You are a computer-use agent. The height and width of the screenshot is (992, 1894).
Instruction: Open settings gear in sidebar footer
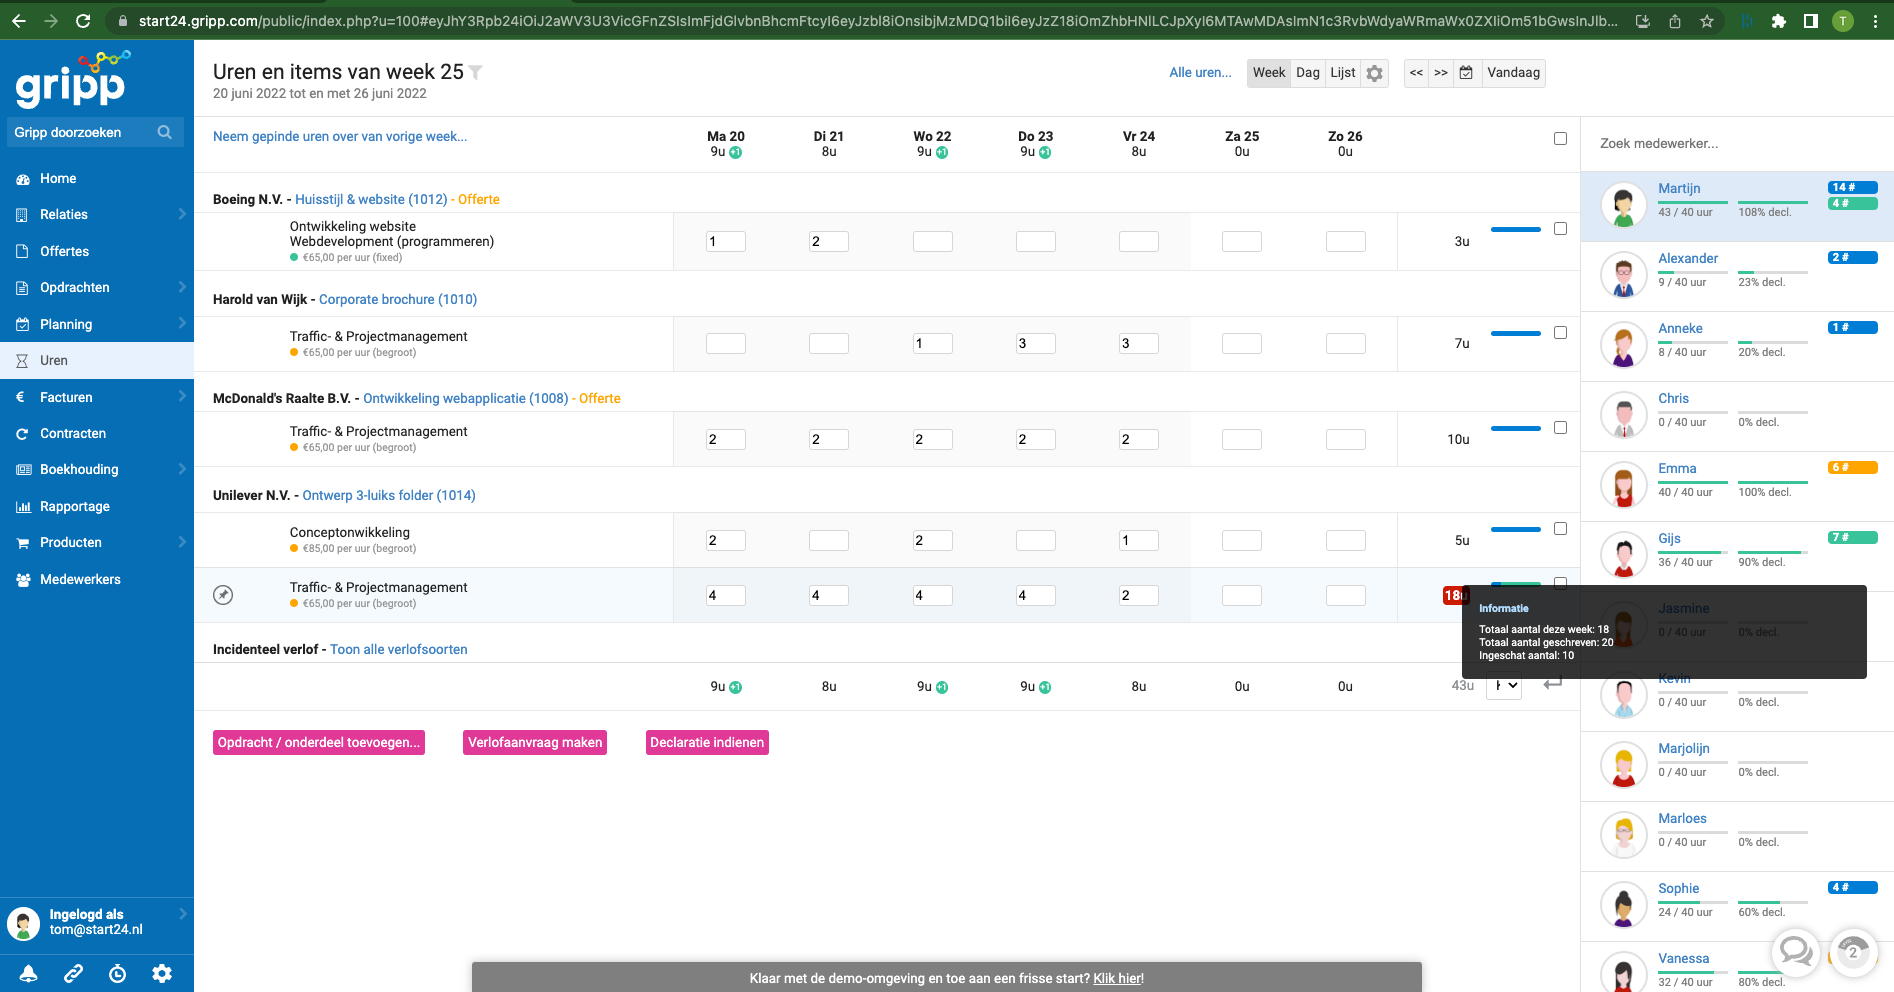tap(162, 973)
